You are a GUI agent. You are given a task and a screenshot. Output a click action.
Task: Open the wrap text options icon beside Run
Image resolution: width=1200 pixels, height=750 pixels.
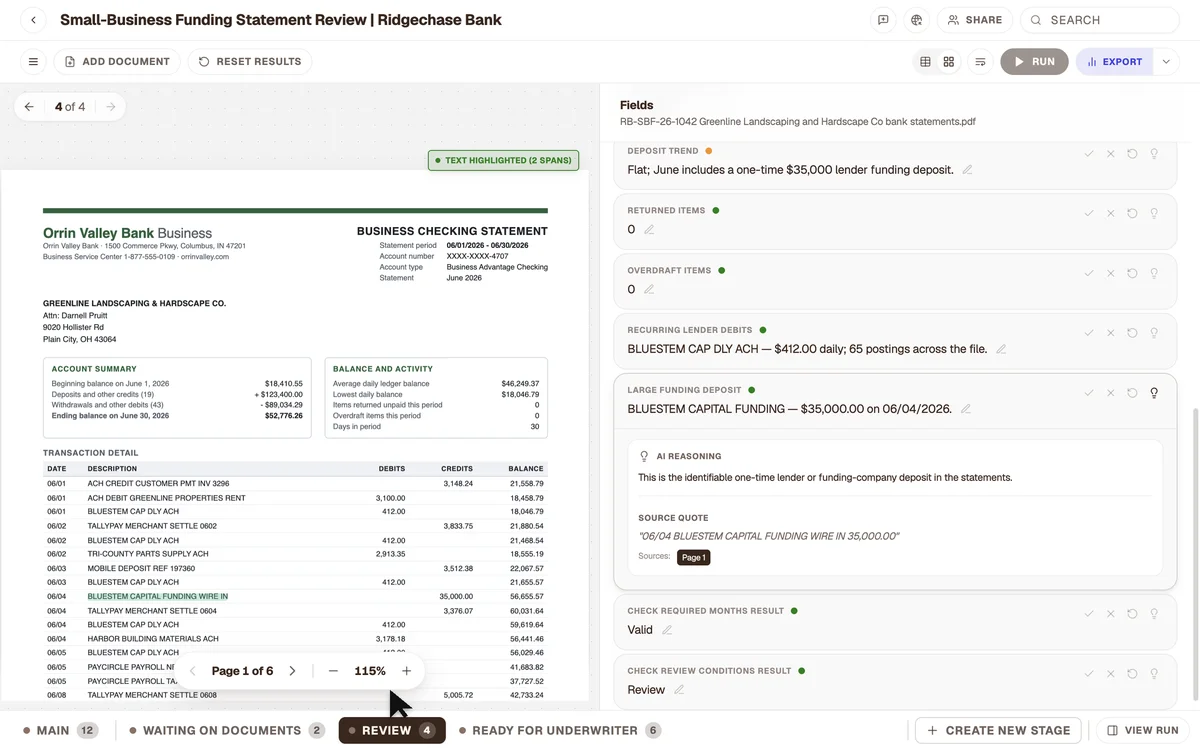tap(980, 62)
